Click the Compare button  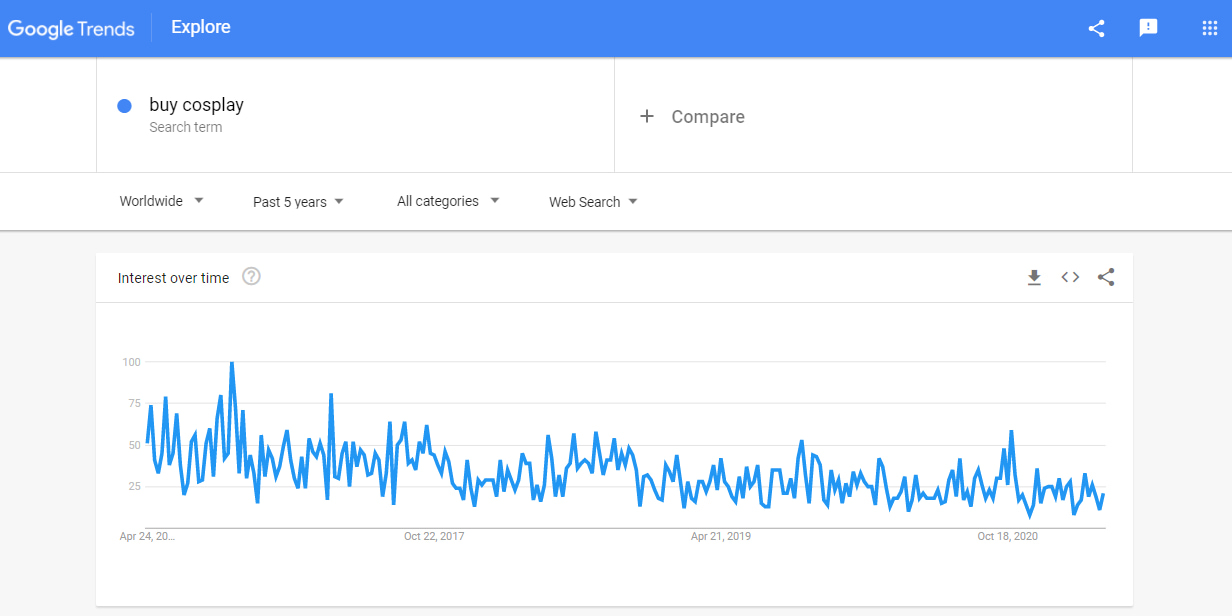(x=707, y=117)
